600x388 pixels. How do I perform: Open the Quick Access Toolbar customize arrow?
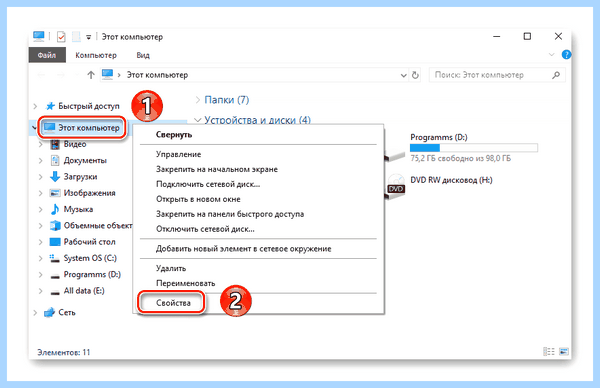tap(88, 37)
